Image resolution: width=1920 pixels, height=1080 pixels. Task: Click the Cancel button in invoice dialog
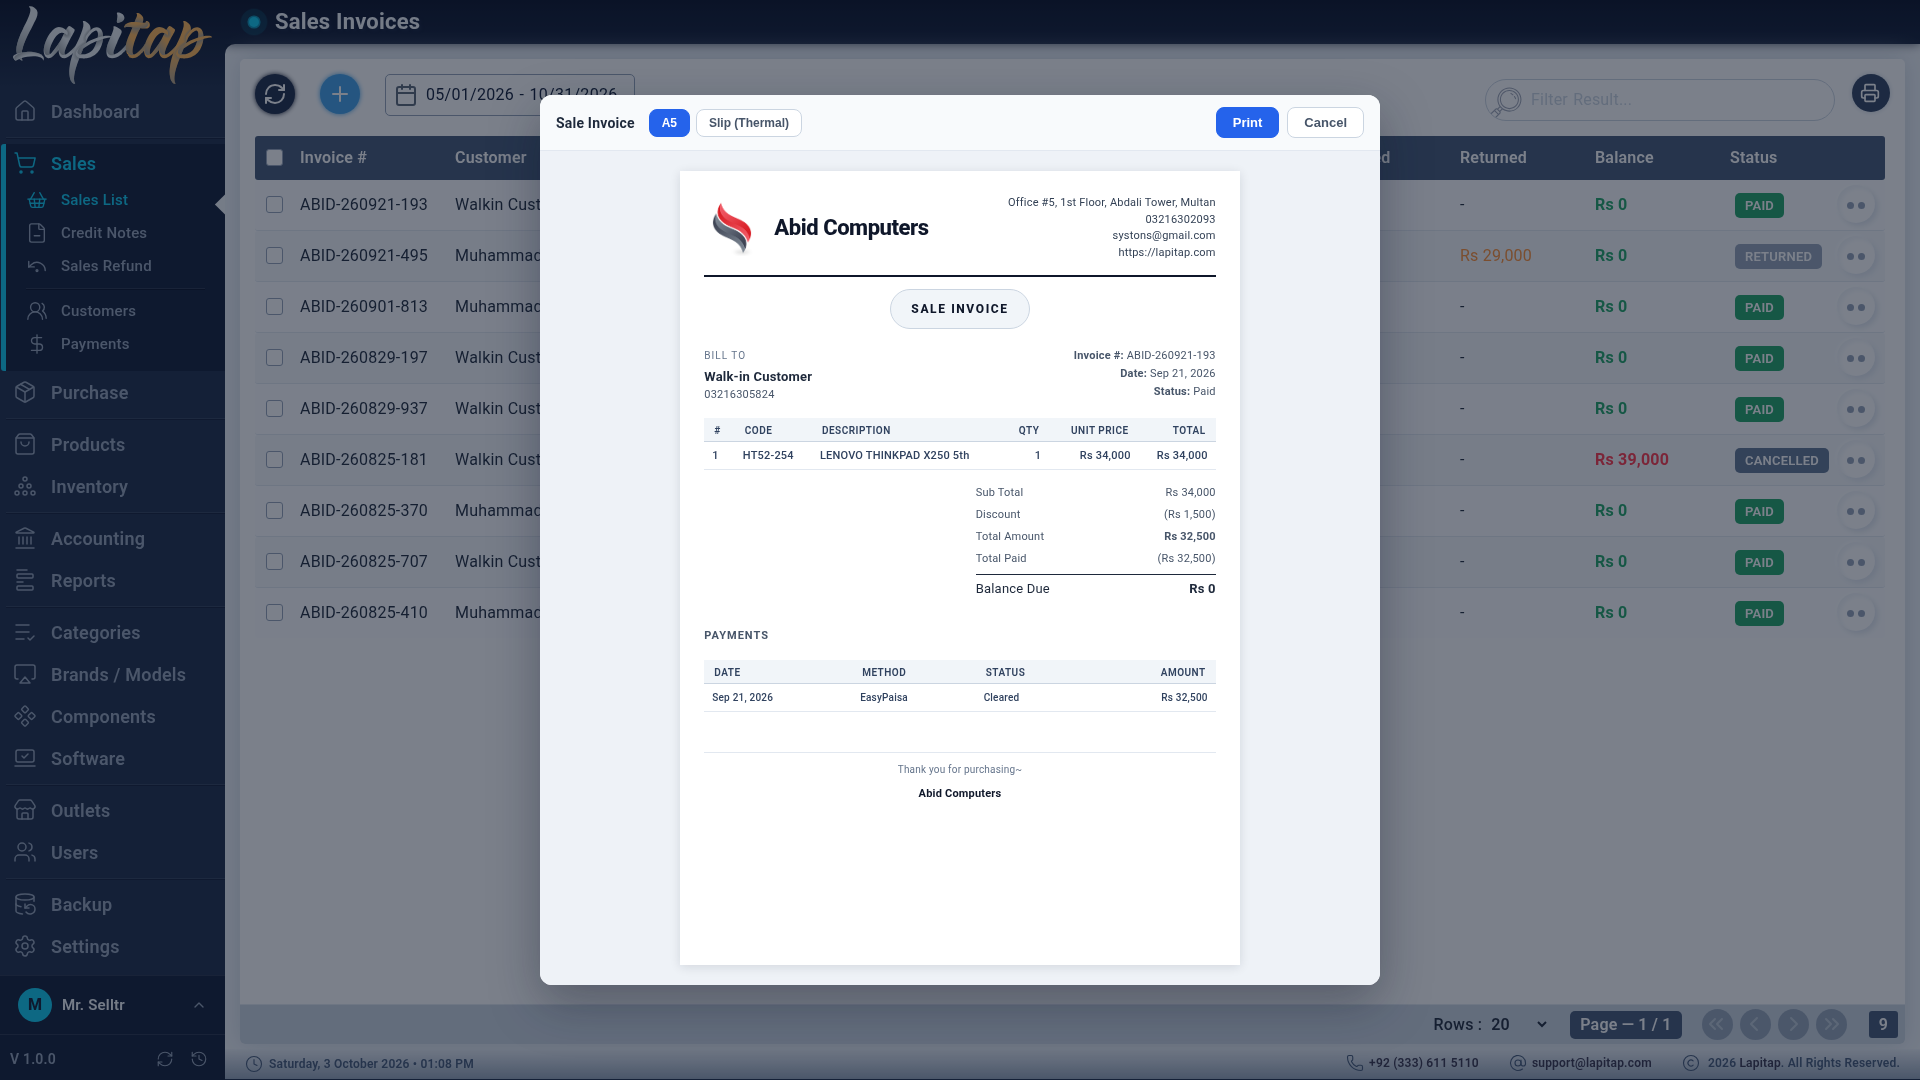tap(1325, 122)
